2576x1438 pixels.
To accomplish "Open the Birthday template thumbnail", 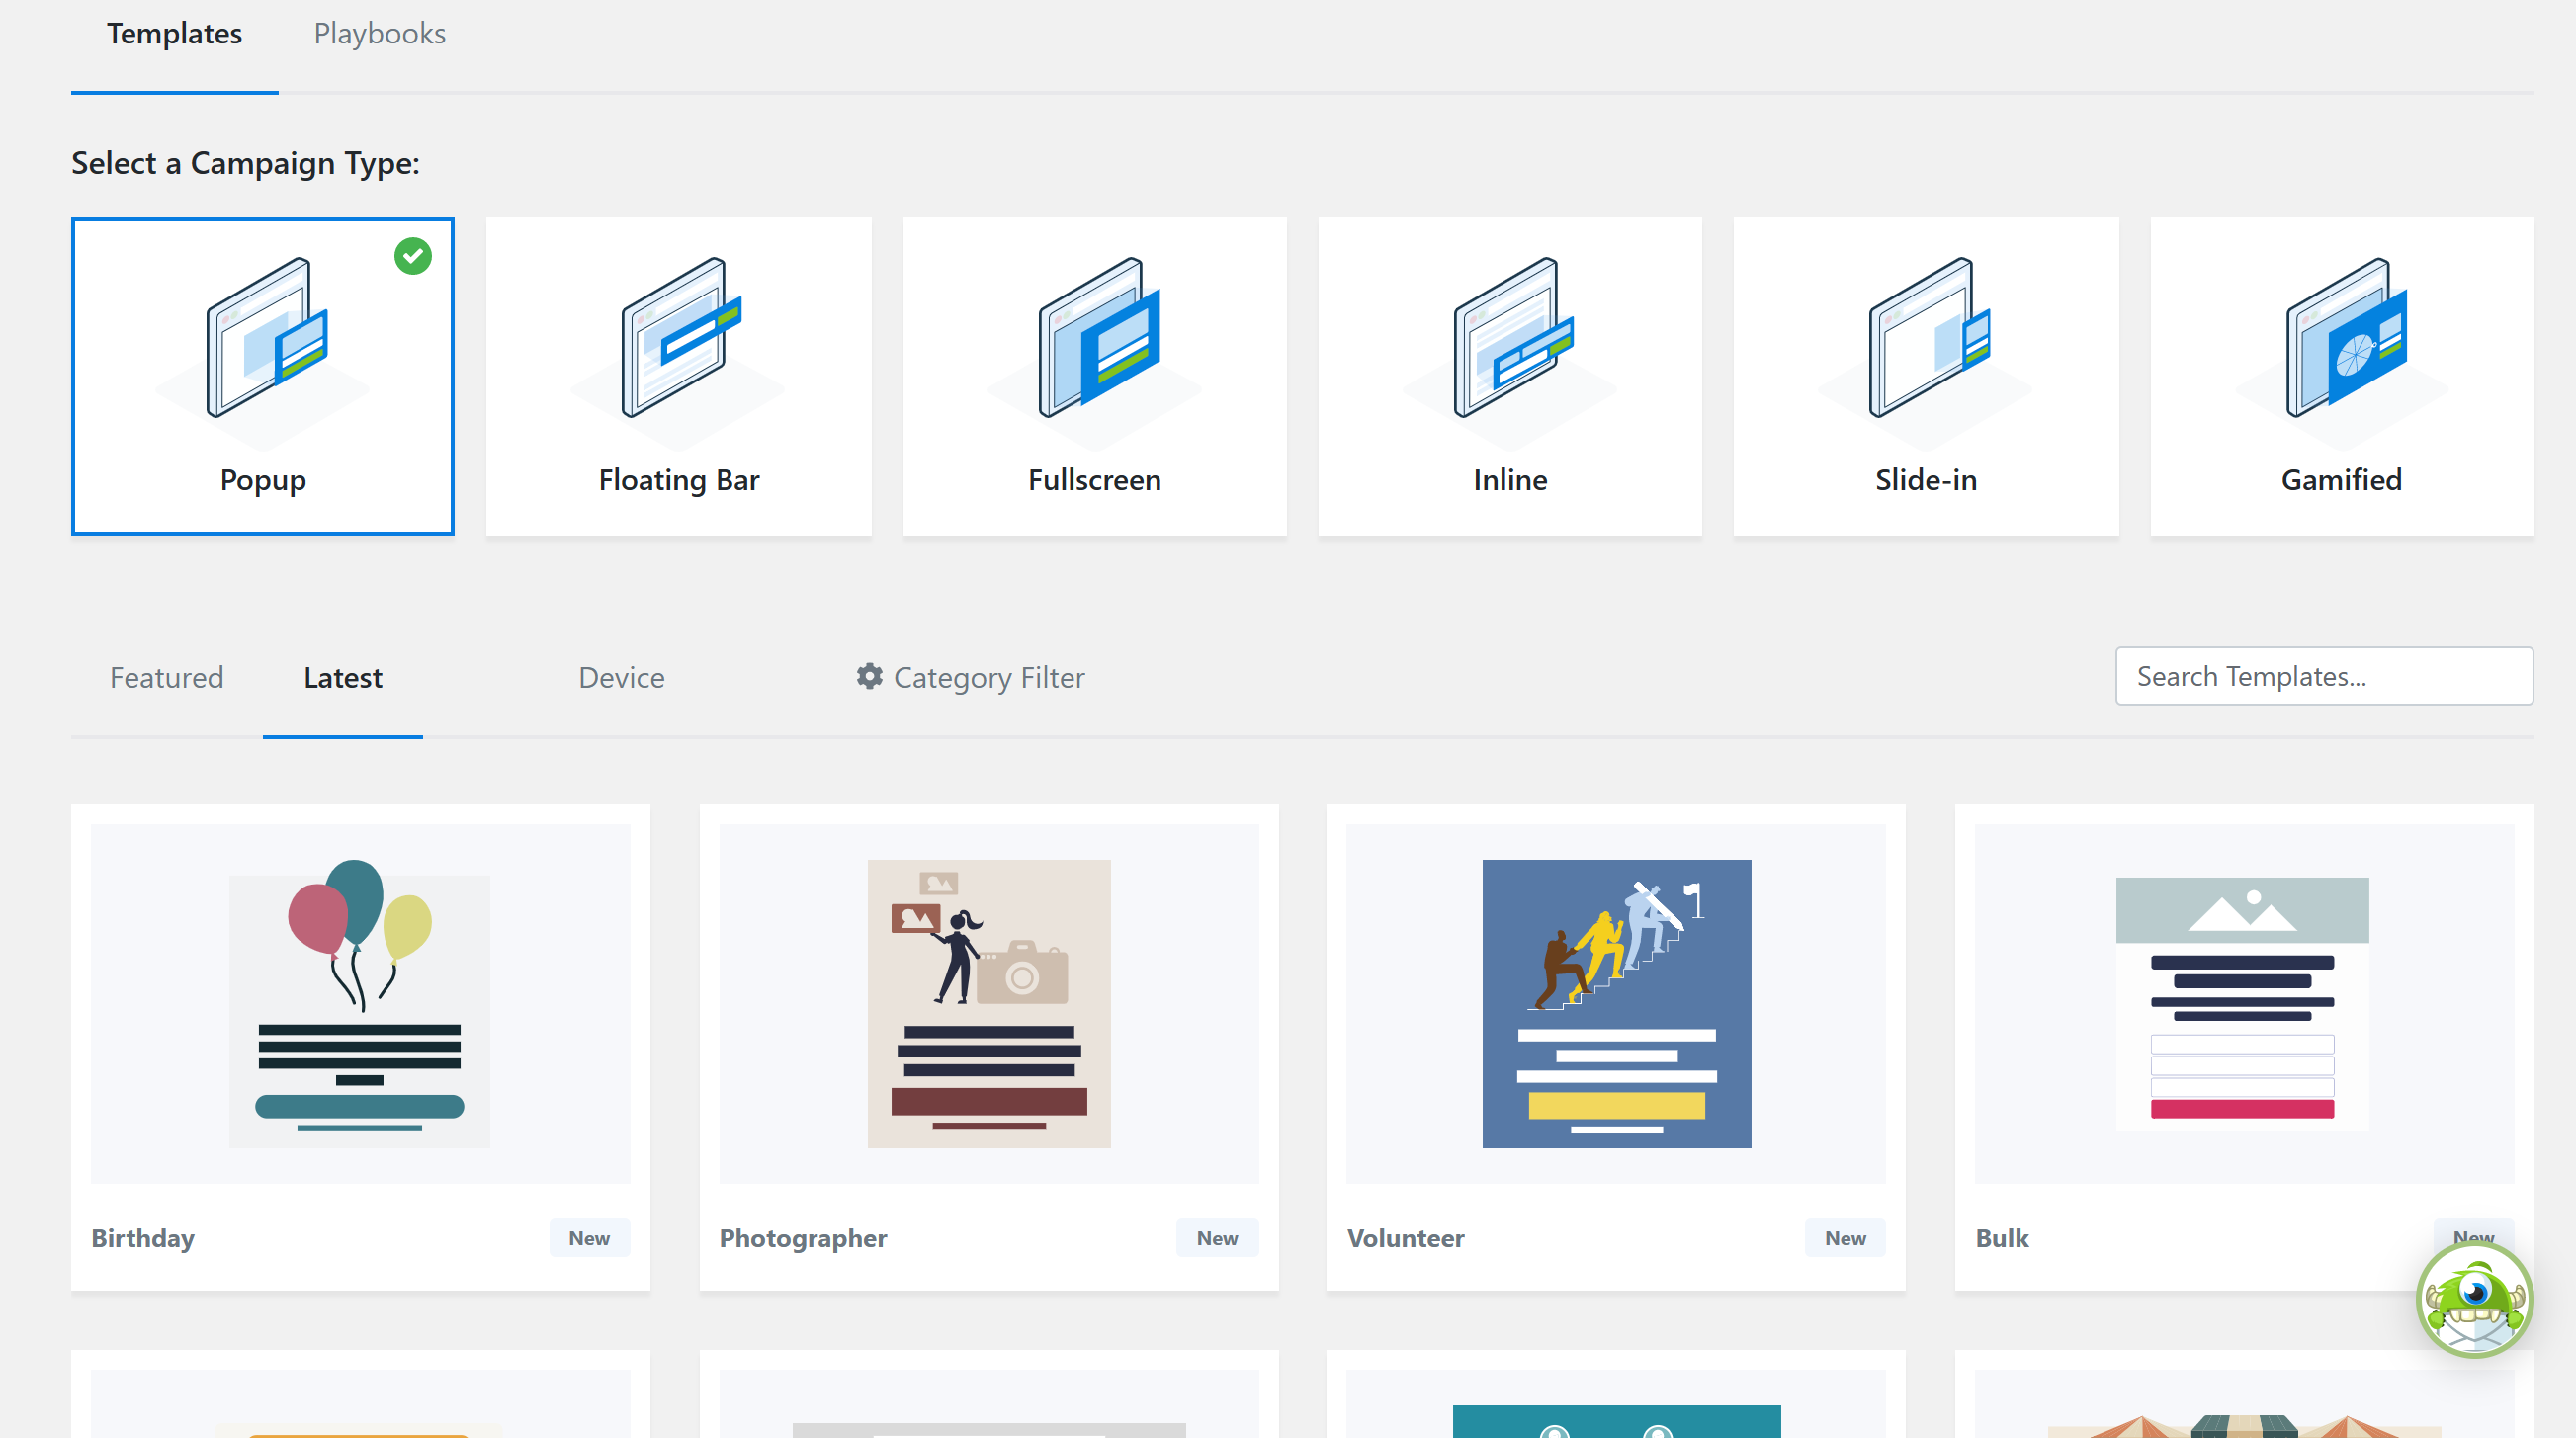I will point(360,1003).
